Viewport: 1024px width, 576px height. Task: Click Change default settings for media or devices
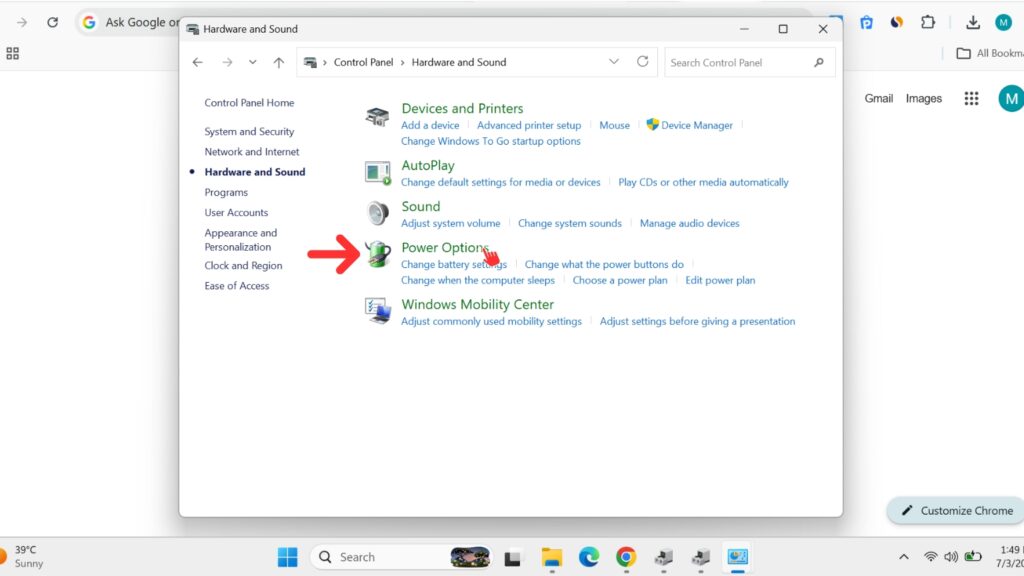(500, 182)
